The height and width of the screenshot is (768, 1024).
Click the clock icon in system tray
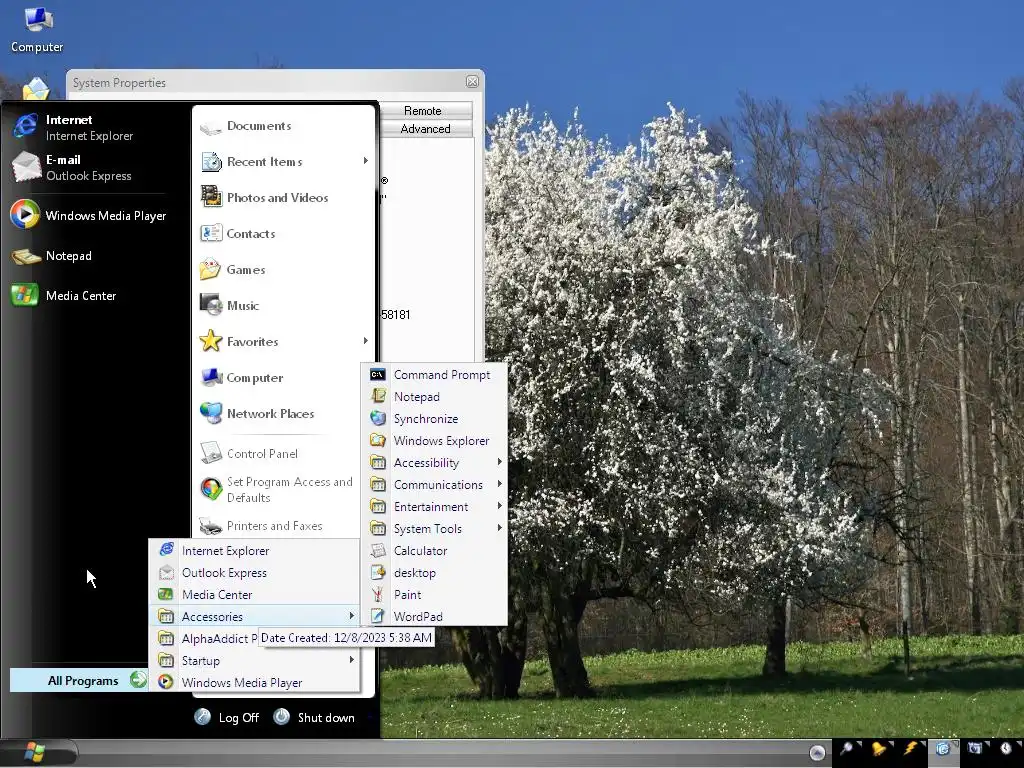point(1006,748)
